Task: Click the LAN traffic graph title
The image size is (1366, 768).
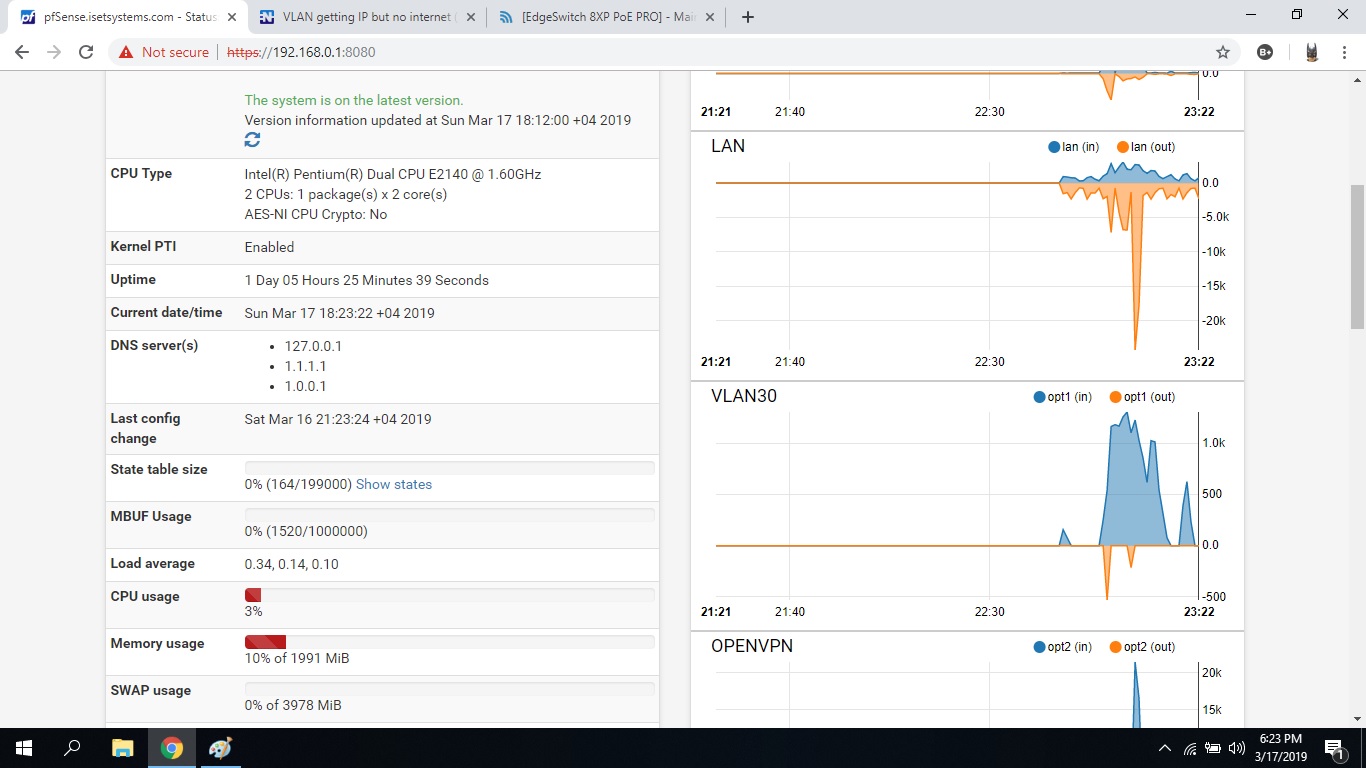Action: (728, 146)
